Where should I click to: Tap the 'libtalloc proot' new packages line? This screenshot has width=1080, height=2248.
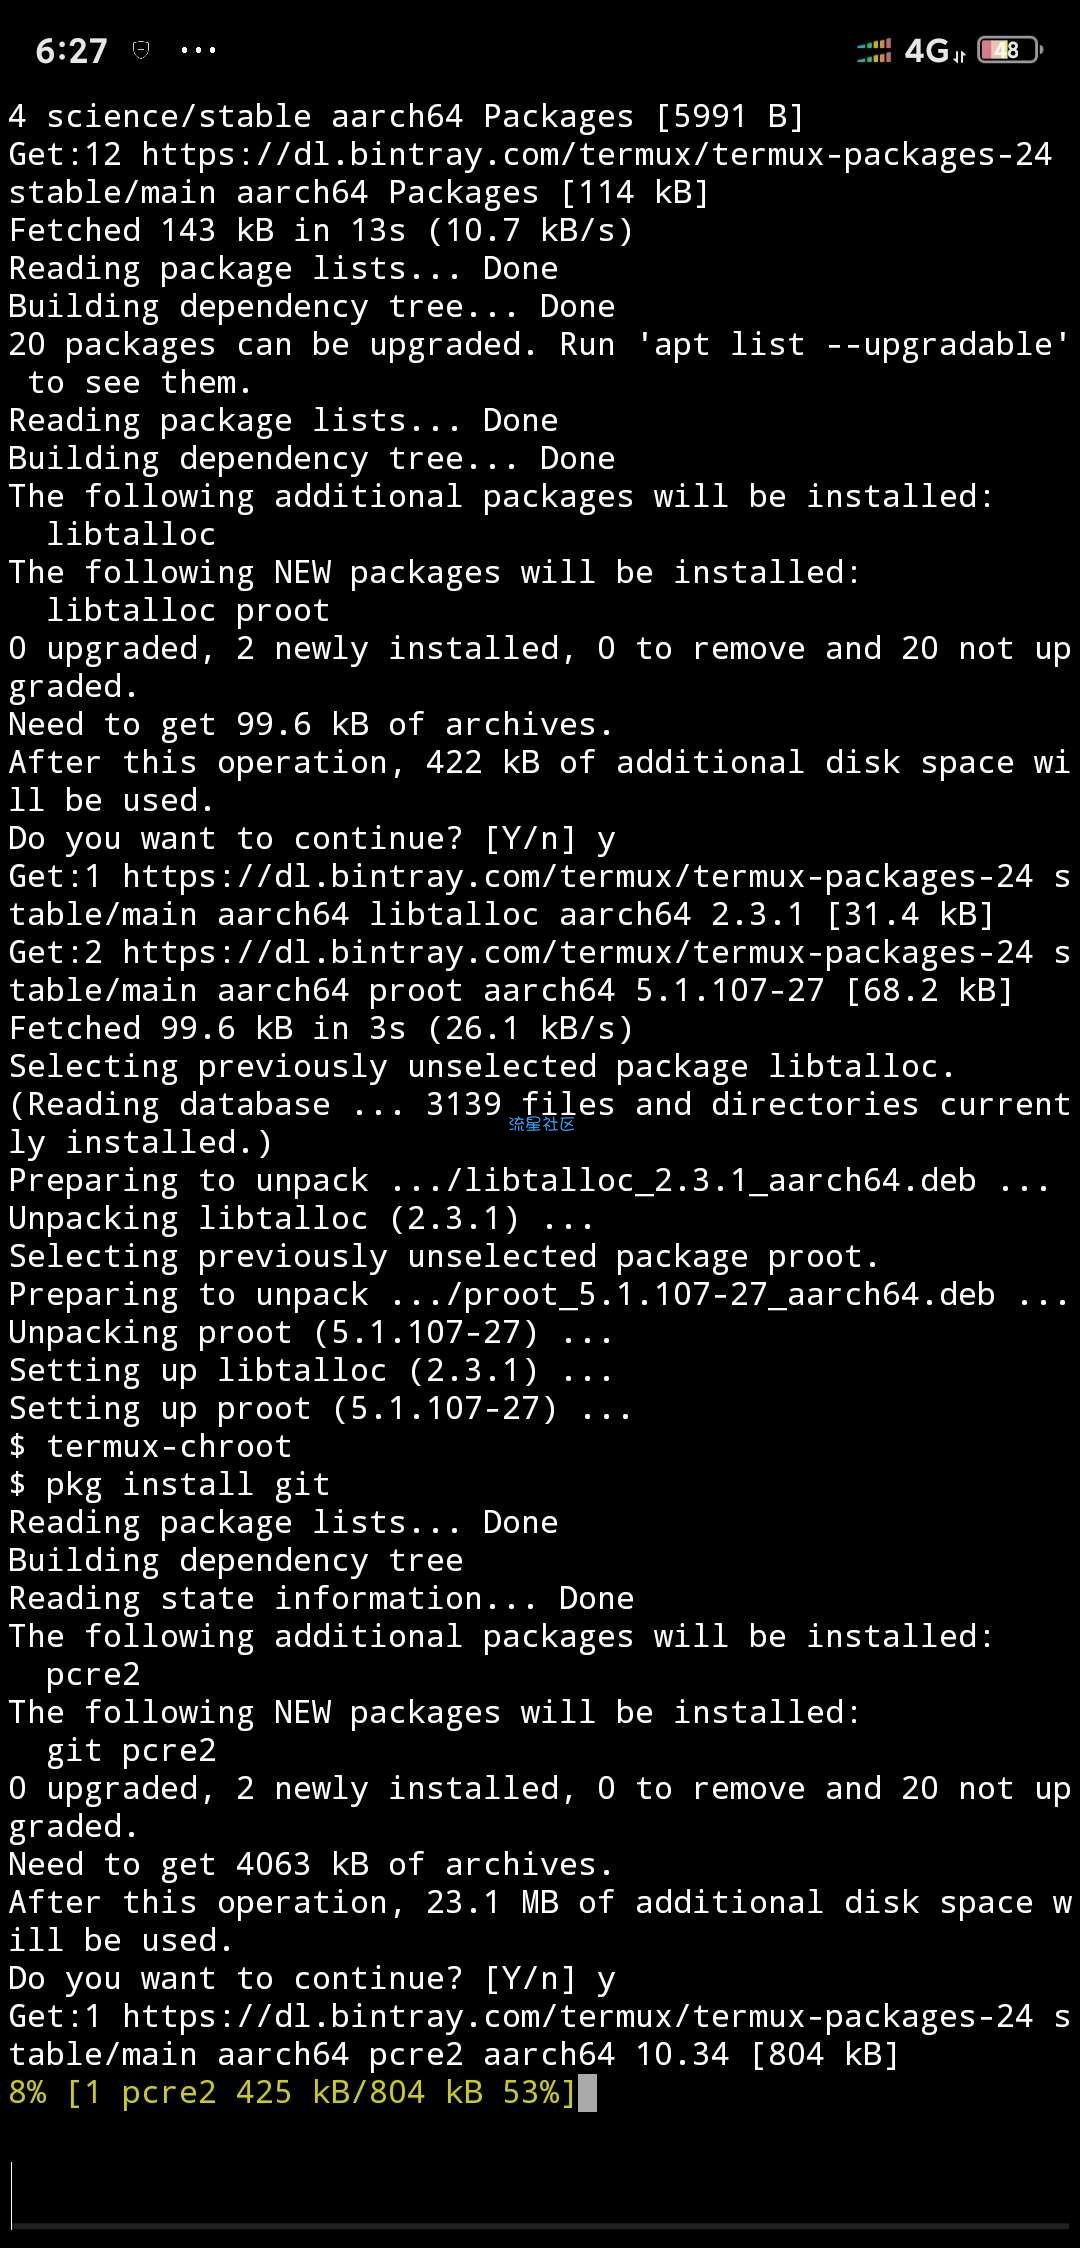tap(188, 611)
